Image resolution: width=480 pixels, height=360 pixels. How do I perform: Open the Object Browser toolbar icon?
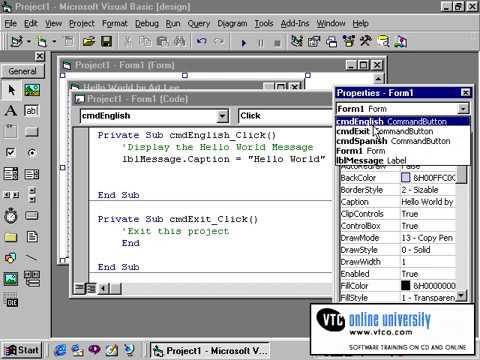(x=349, y=42)
